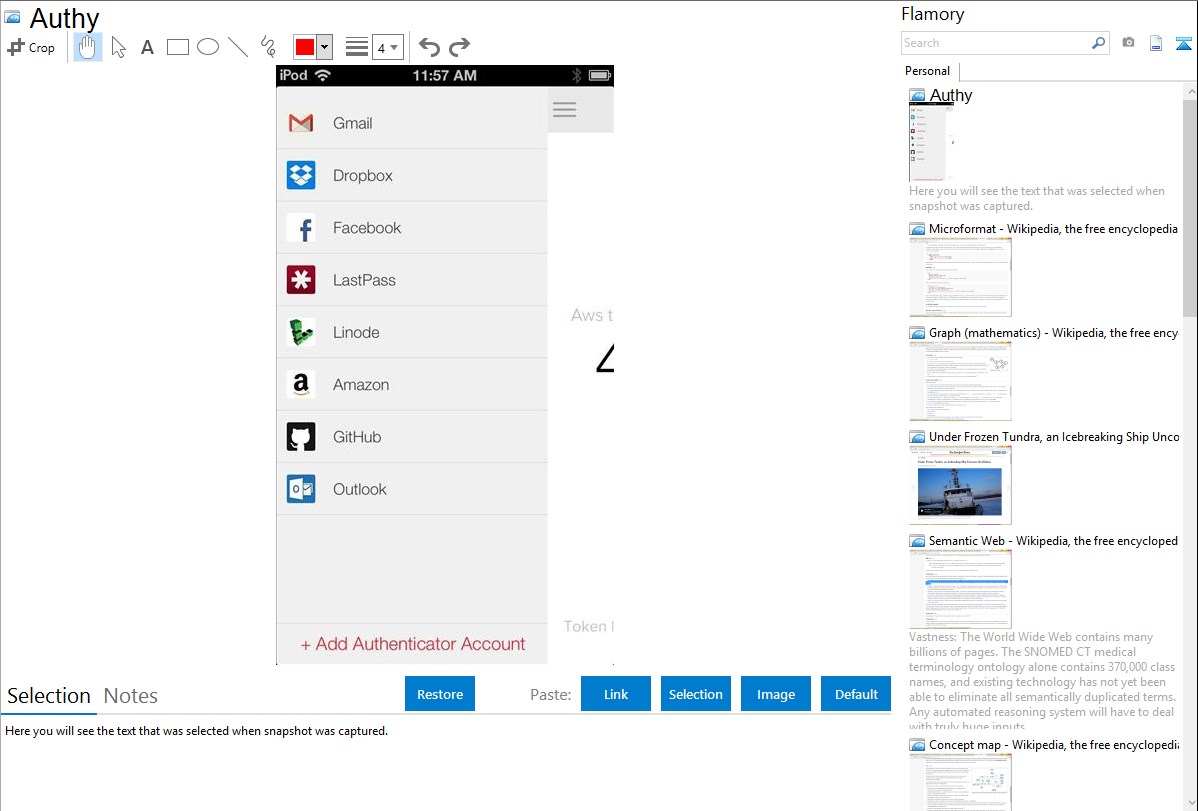Image resolution: width=1198 pixels, height=811 pixels.
Task: Open the line width dropdown showing 4
Action: 388,47
